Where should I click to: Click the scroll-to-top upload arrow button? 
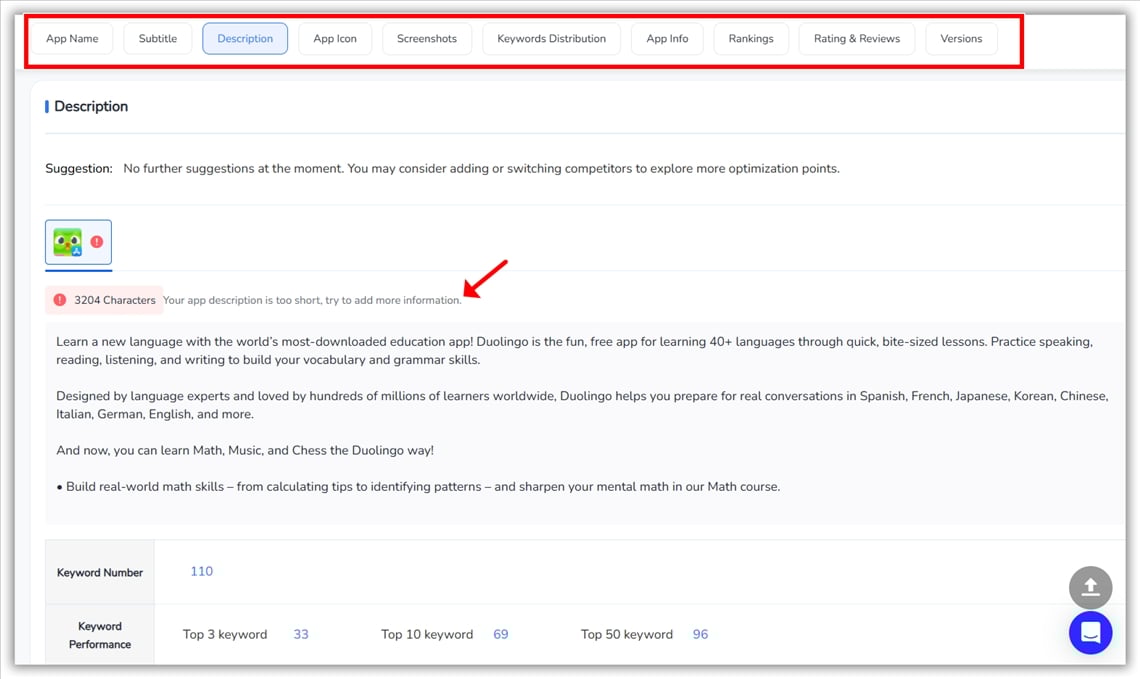coord(1090,588)
